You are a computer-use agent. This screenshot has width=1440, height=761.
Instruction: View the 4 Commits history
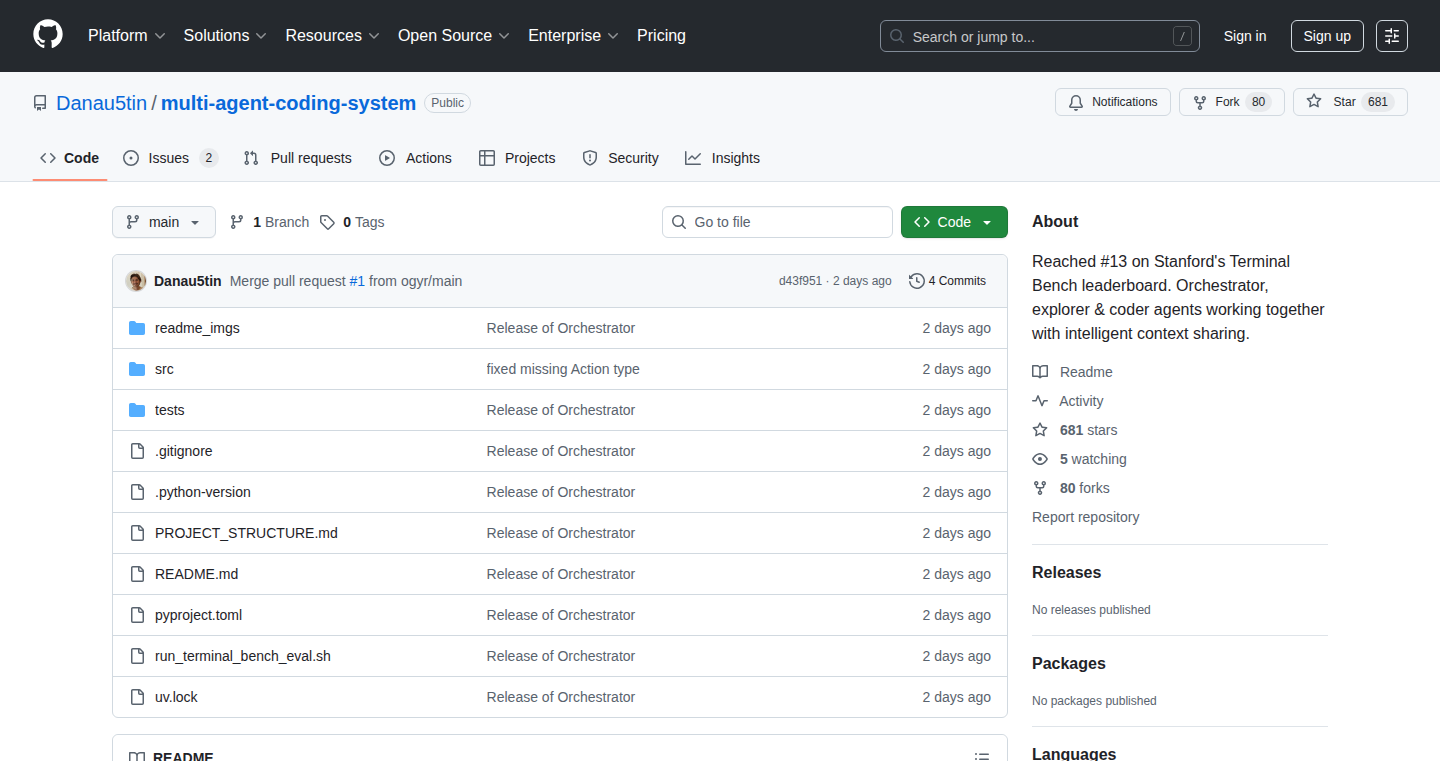coord(947,281)
